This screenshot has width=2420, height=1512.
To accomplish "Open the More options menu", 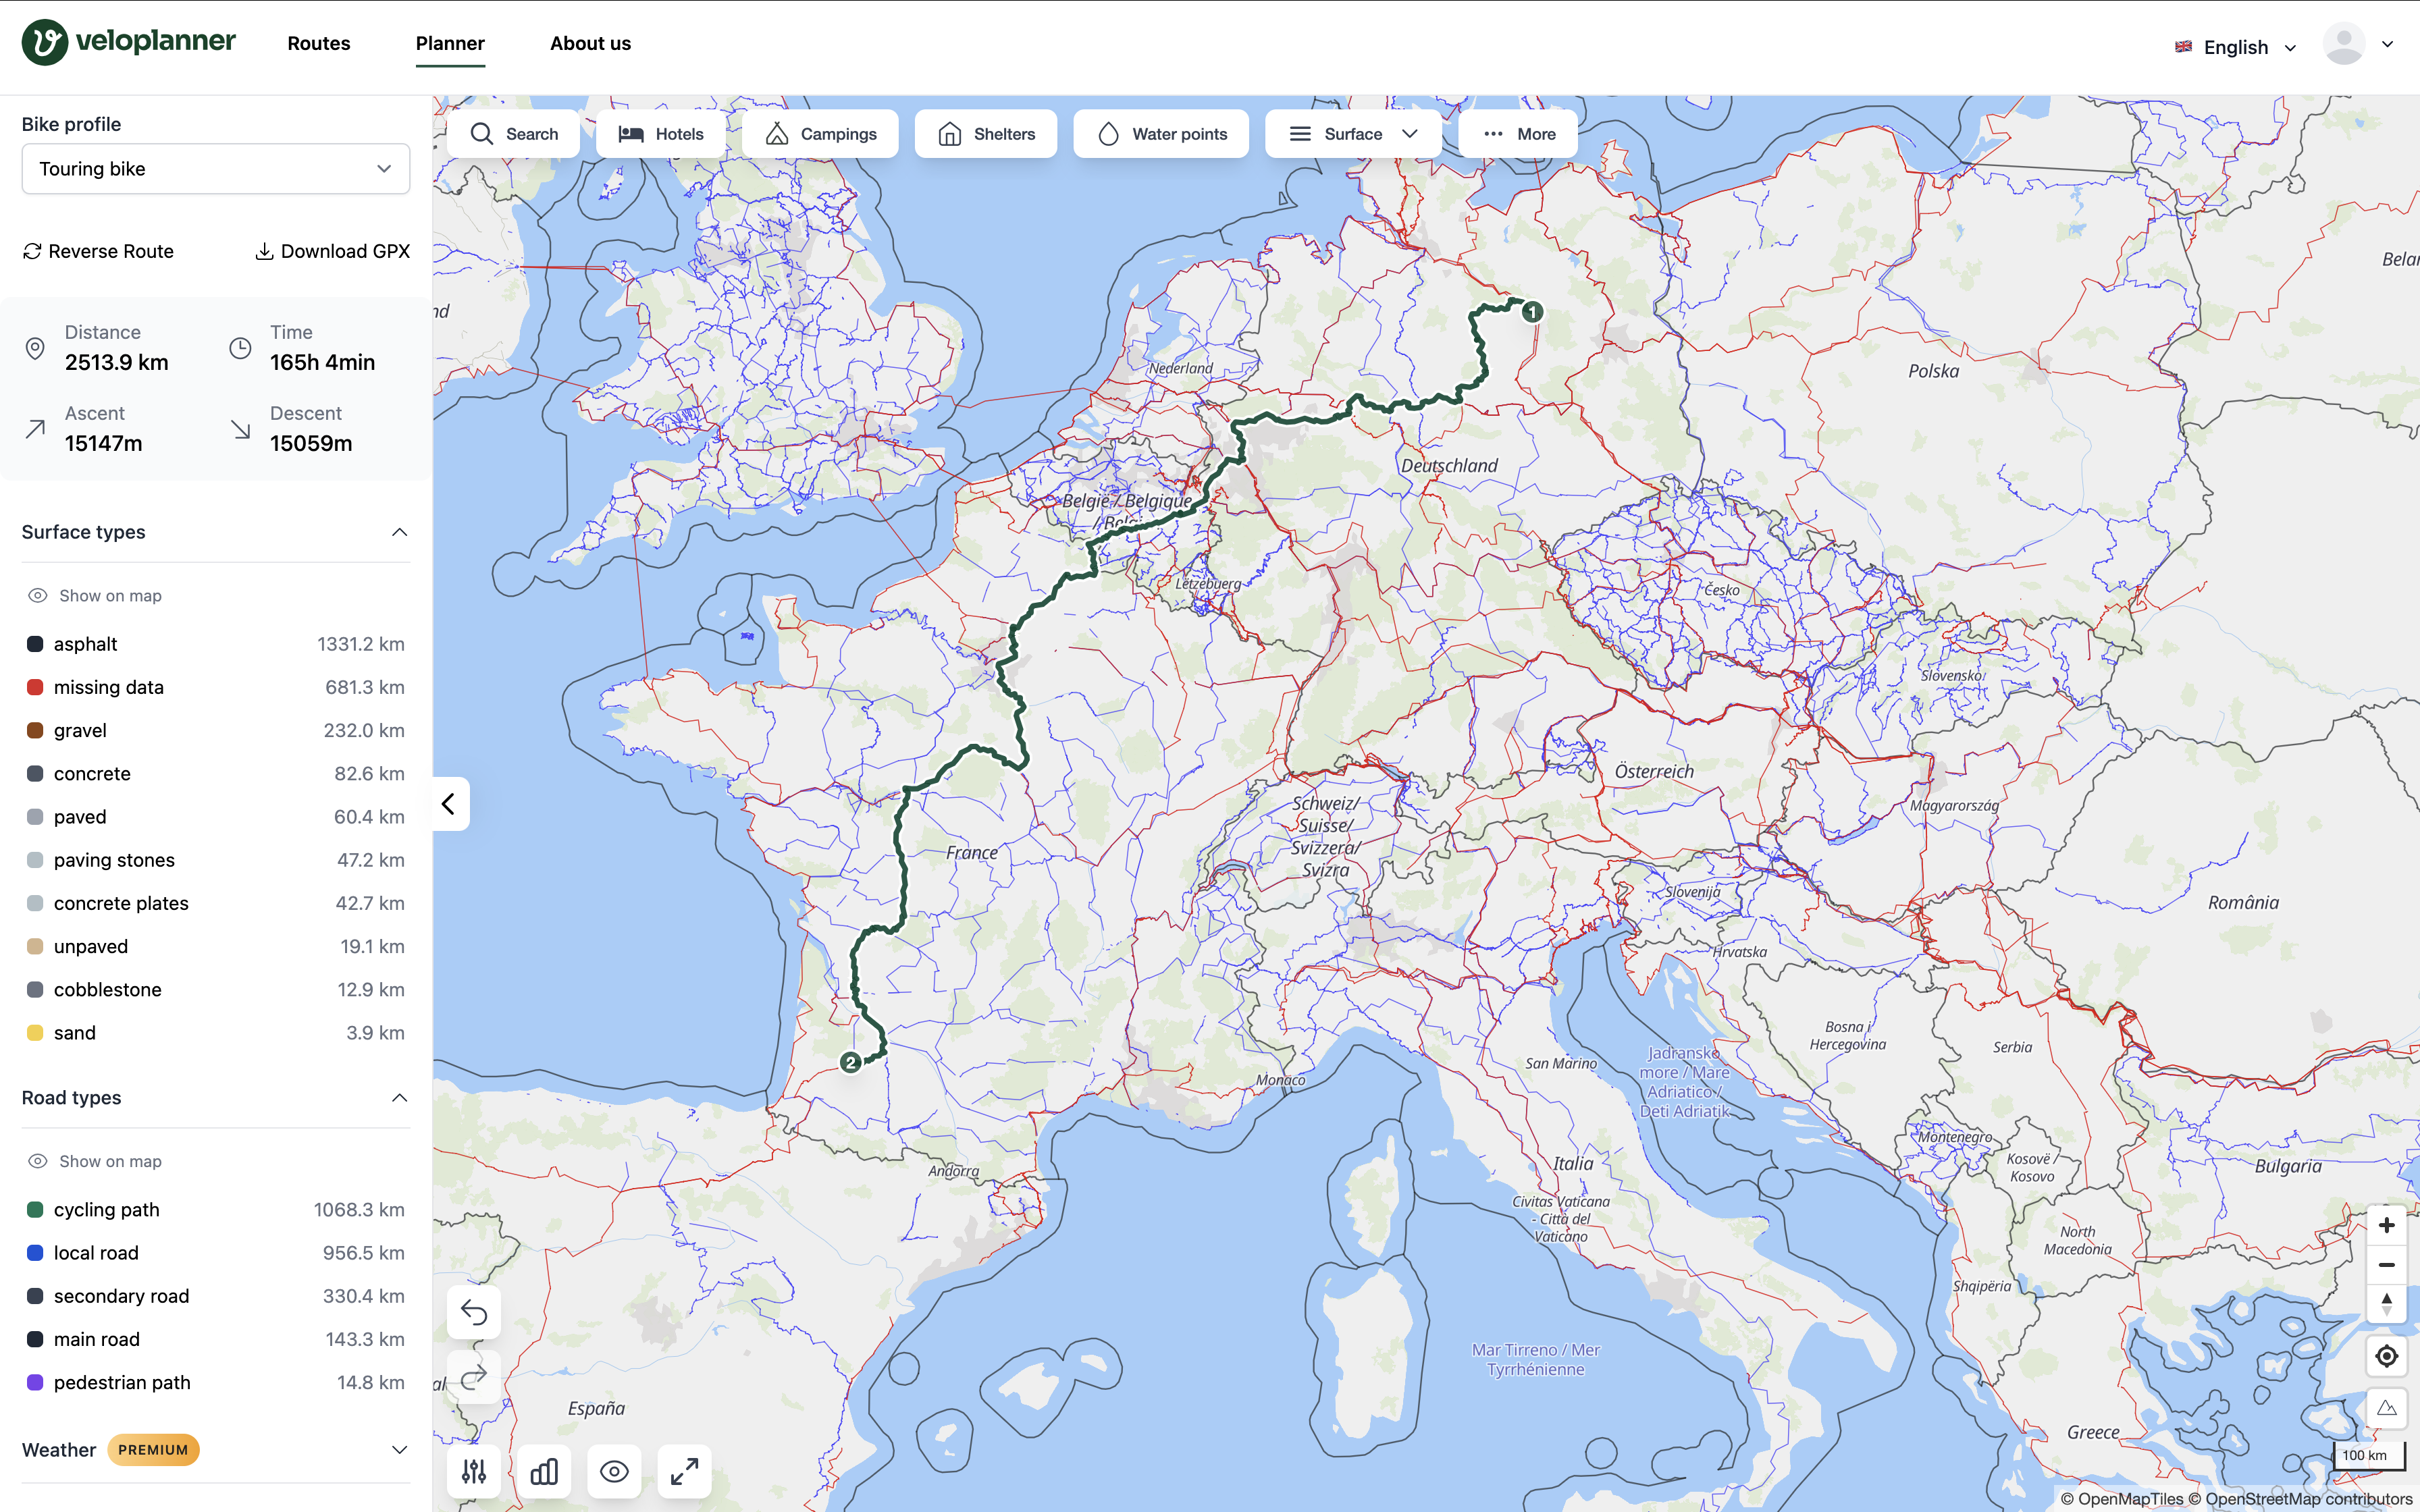I will click(1518, 134).
